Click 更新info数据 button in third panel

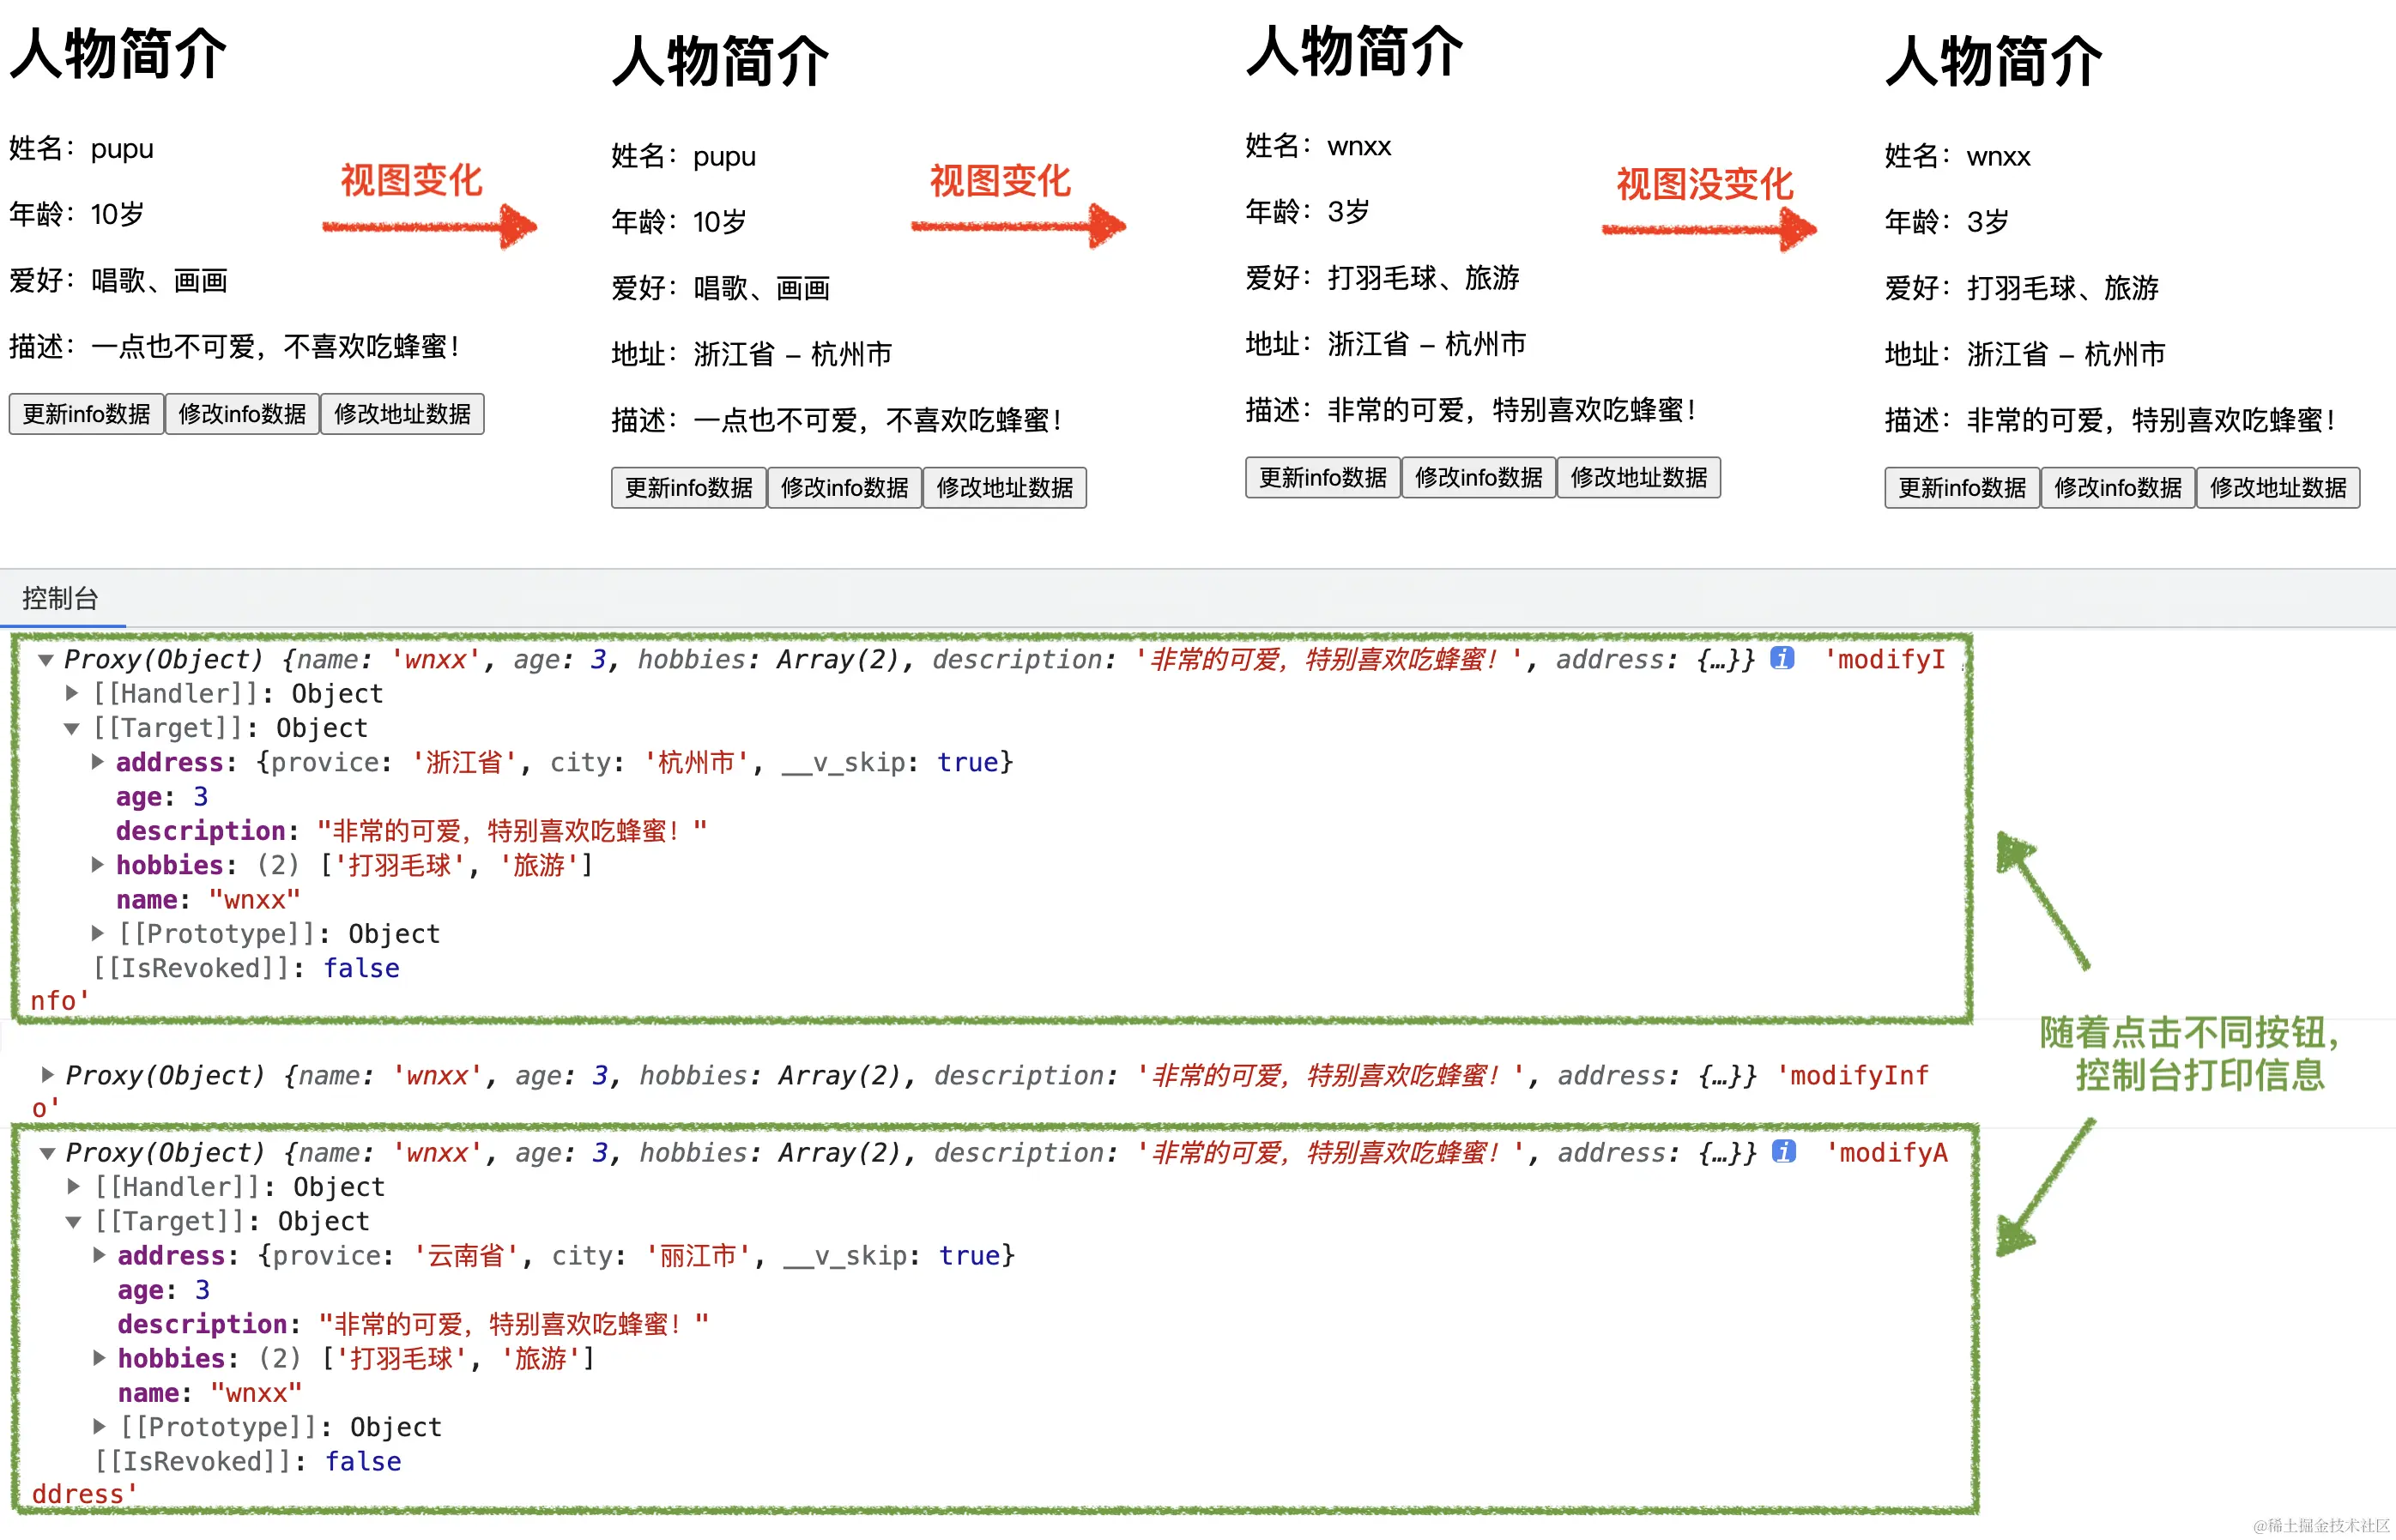point(1322,478)
